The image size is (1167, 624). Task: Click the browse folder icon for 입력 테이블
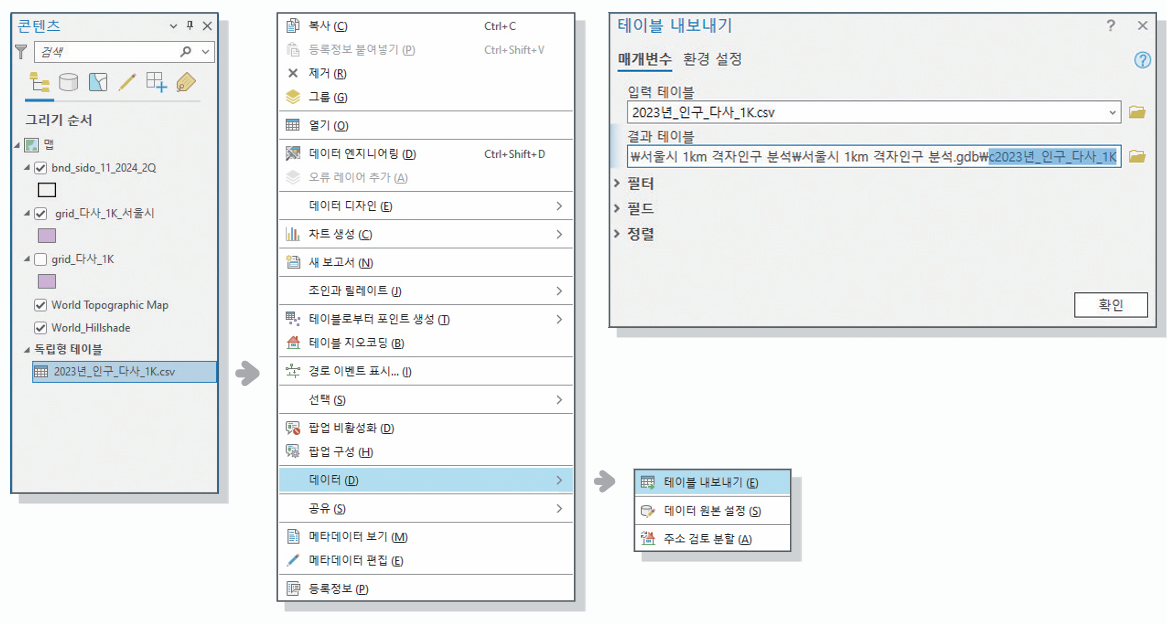[1136, 112]
